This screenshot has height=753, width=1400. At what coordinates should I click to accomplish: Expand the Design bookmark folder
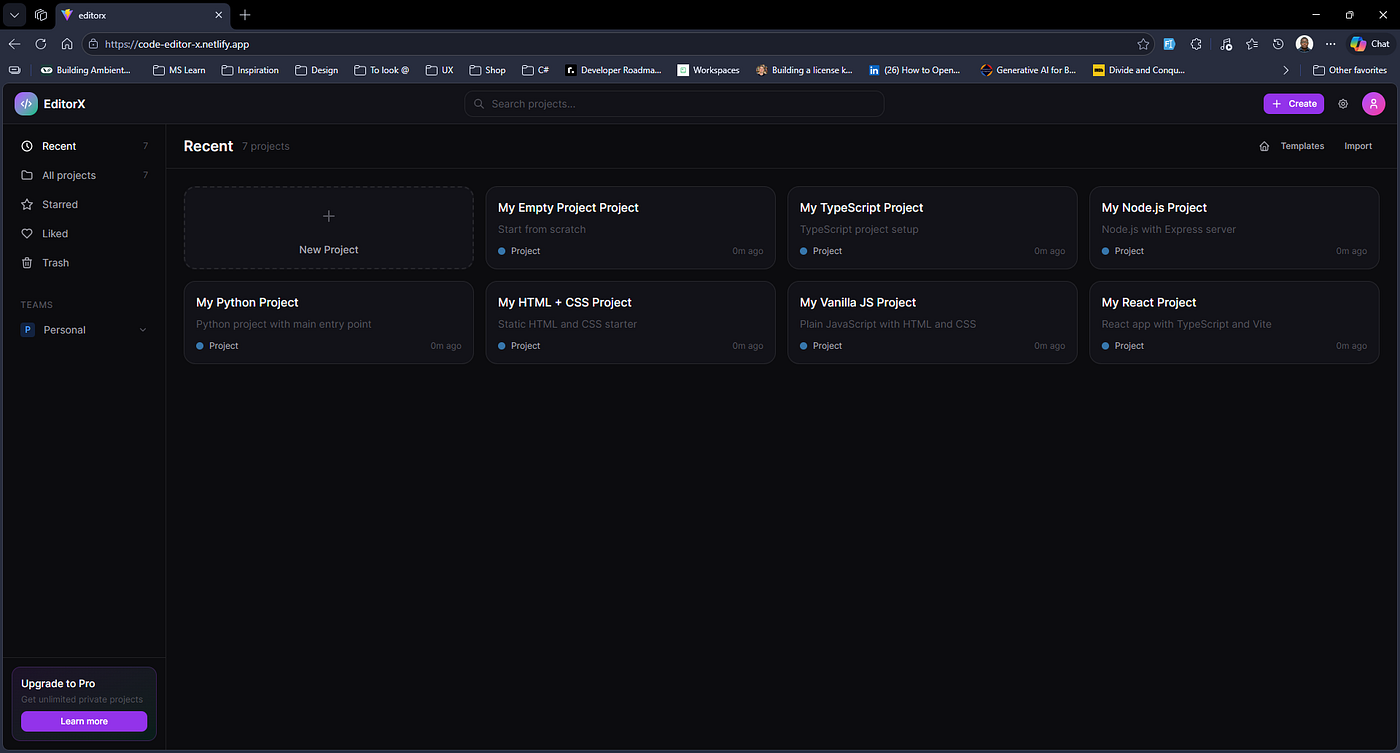coord(316,70)
